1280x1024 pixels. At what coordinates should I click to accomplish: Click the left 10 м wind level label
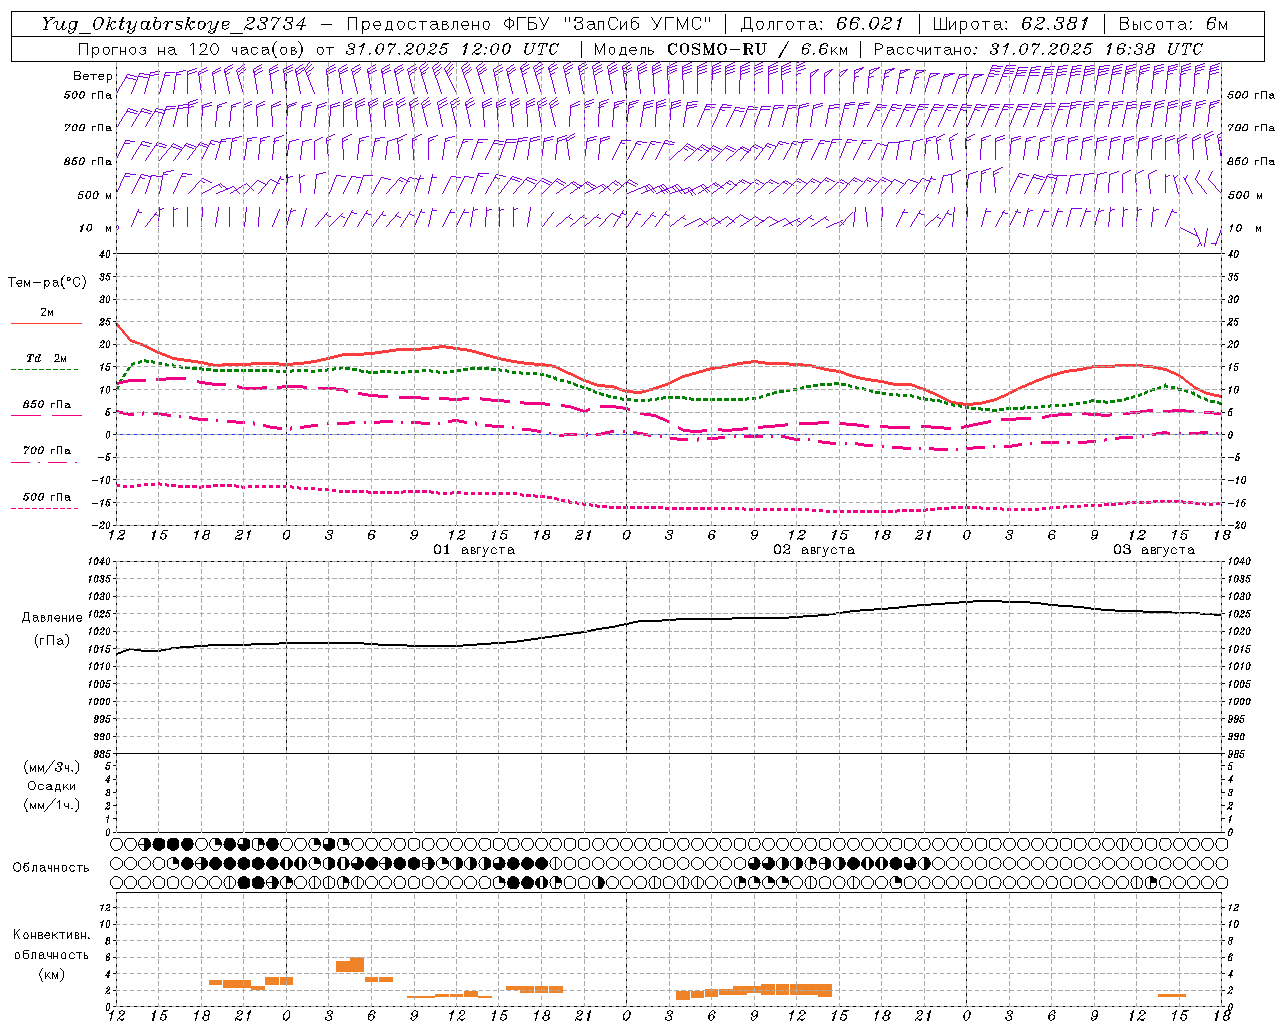coord(96,228)
